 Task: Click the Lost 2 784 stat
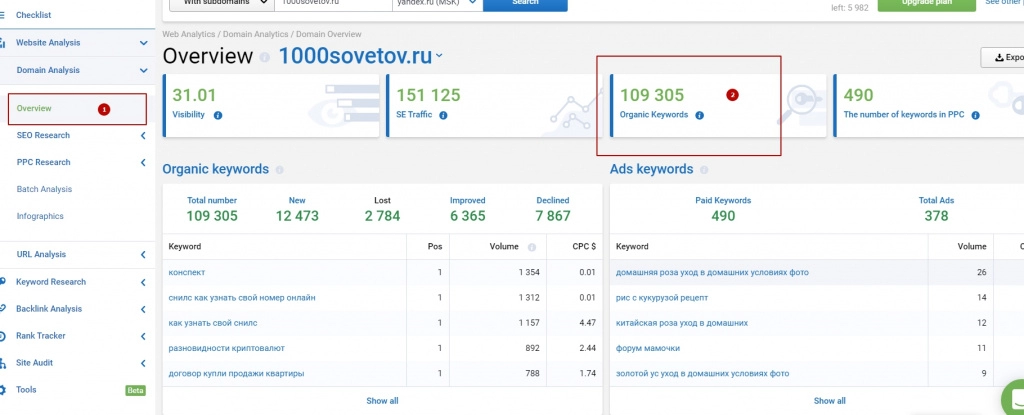383,209
